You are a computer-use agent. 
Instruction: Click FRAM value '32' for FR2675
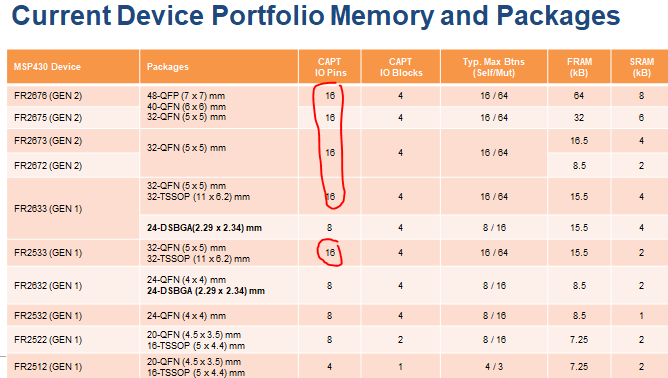[x=579, y=118]
